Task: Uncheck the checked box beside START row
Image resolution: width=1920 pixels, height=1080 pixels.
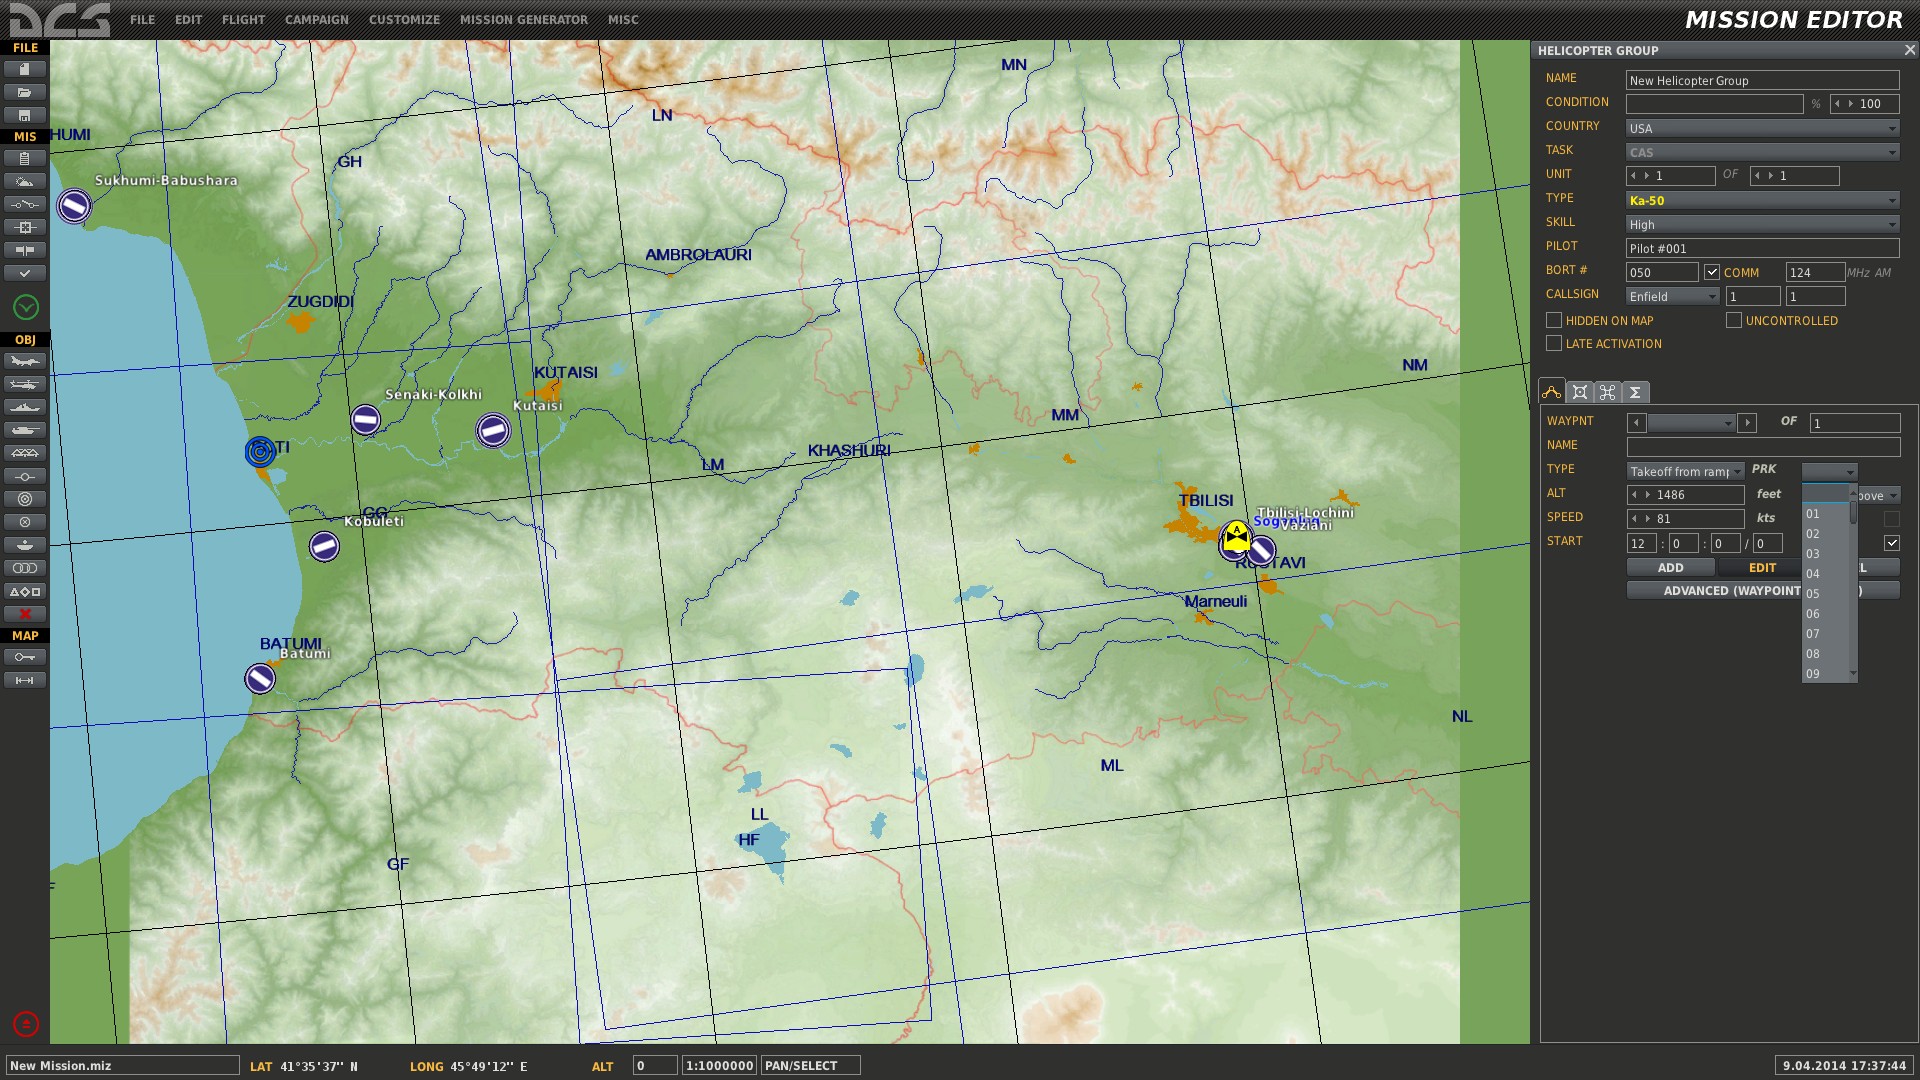Action: (x=1892, y=543)
